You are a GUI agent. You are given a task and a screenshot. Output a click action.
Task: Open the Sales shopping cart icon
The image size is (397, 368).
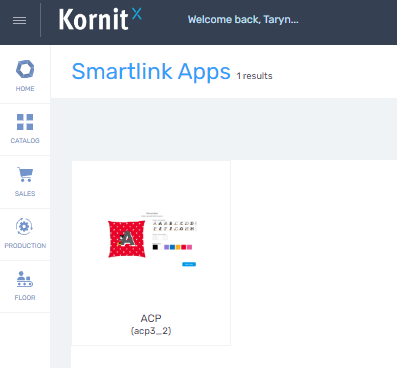25,174
